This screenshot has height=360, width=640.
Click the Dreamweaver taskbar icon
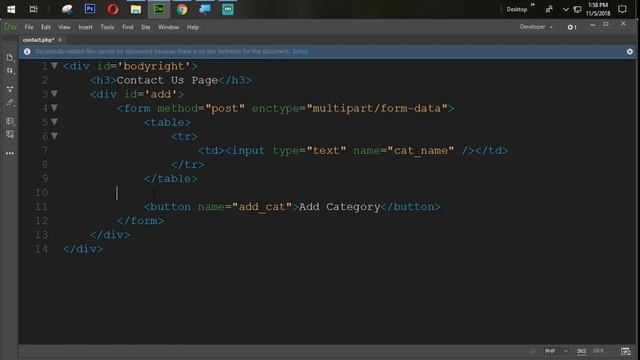coord(159,9)
